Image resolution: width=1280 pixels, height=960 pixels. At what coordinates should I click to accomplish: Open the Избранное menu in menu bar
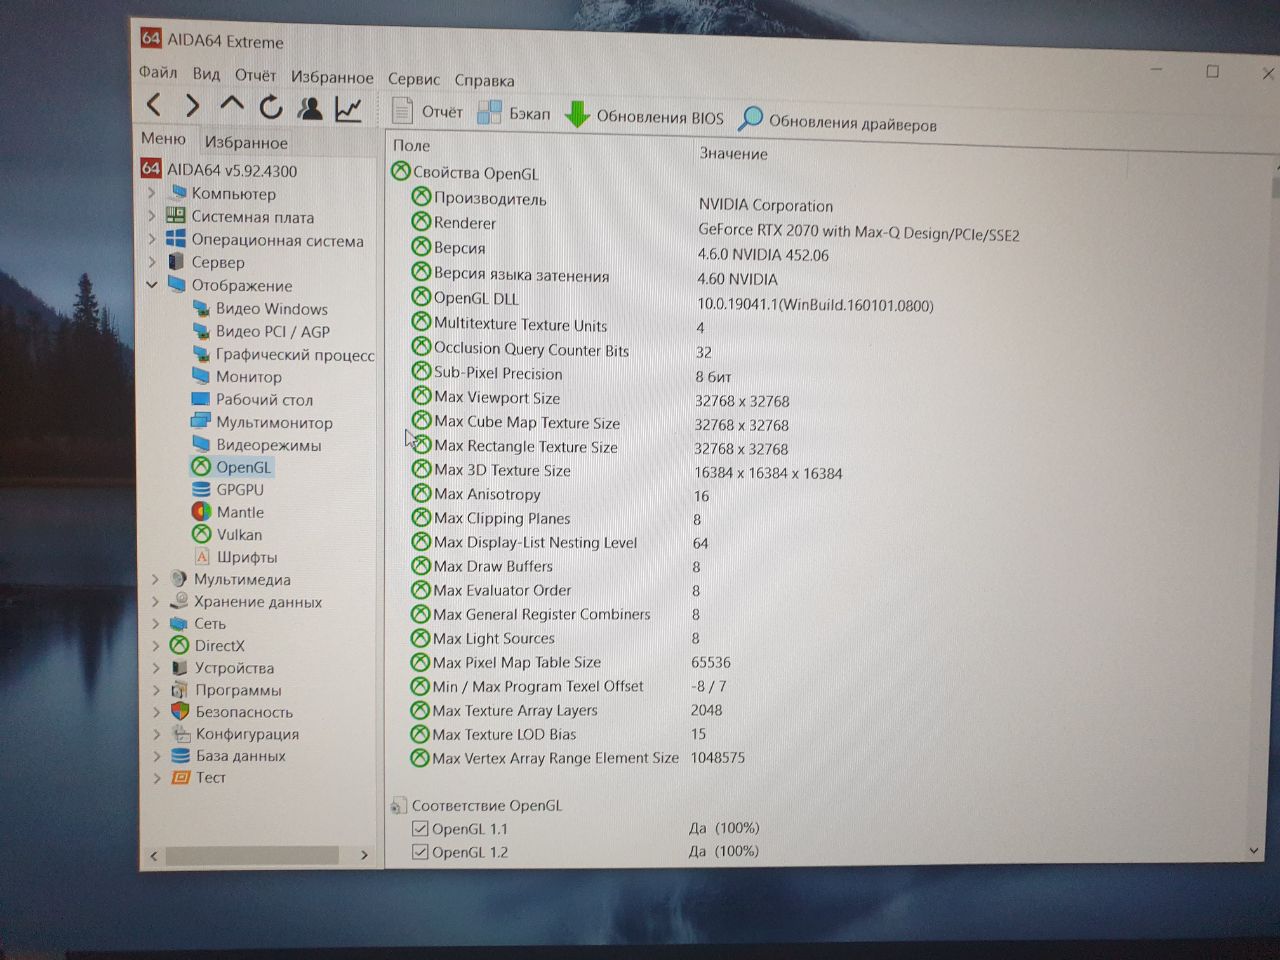coord(332,77)
